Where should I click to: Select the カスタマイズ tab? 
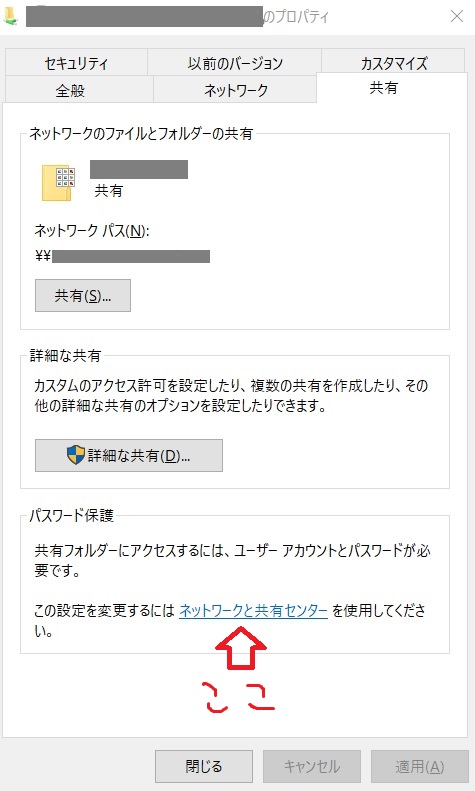(x=393, y=63)
